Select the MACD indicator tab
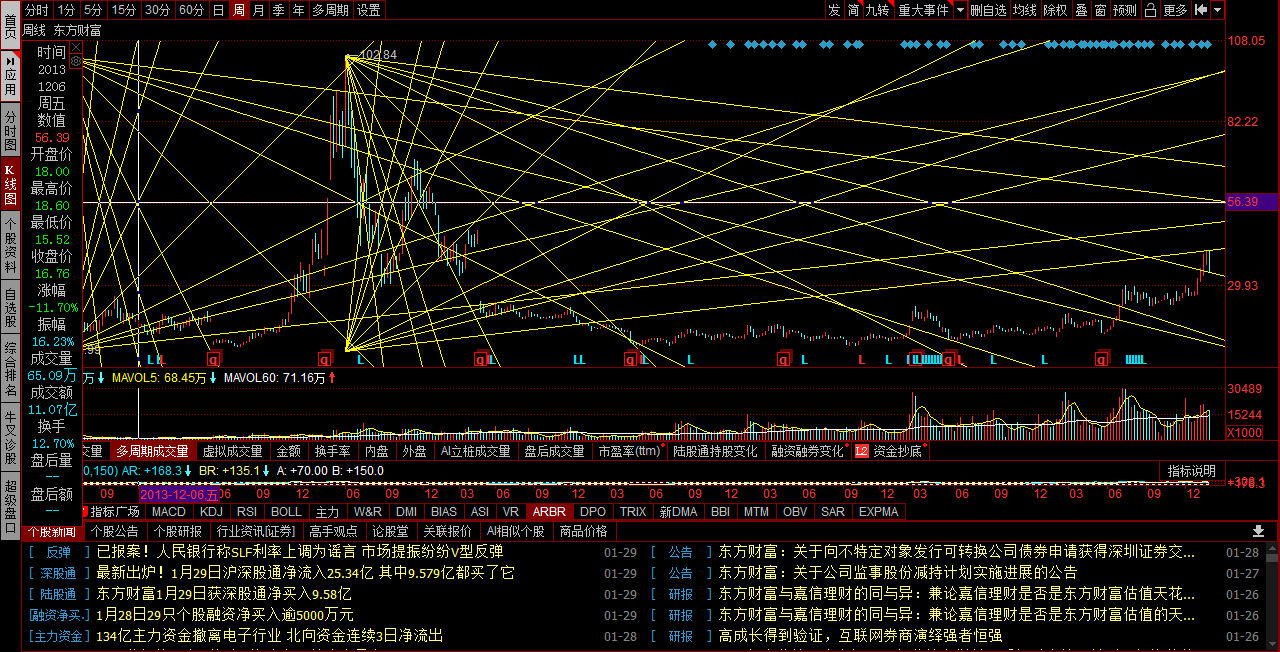Screen dimensions: 1280x652 point(168,511)
